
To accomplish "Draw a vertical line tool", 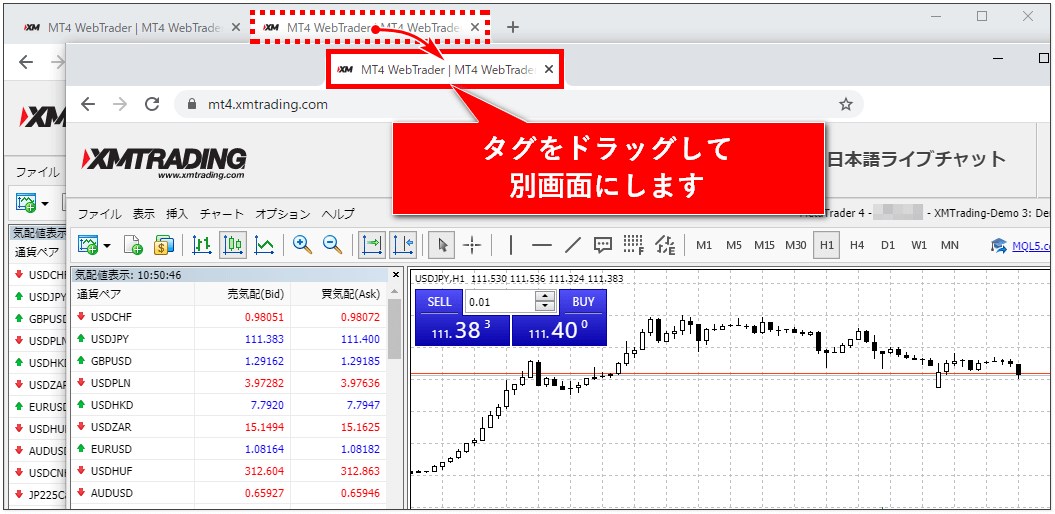I will click(511, 245).
